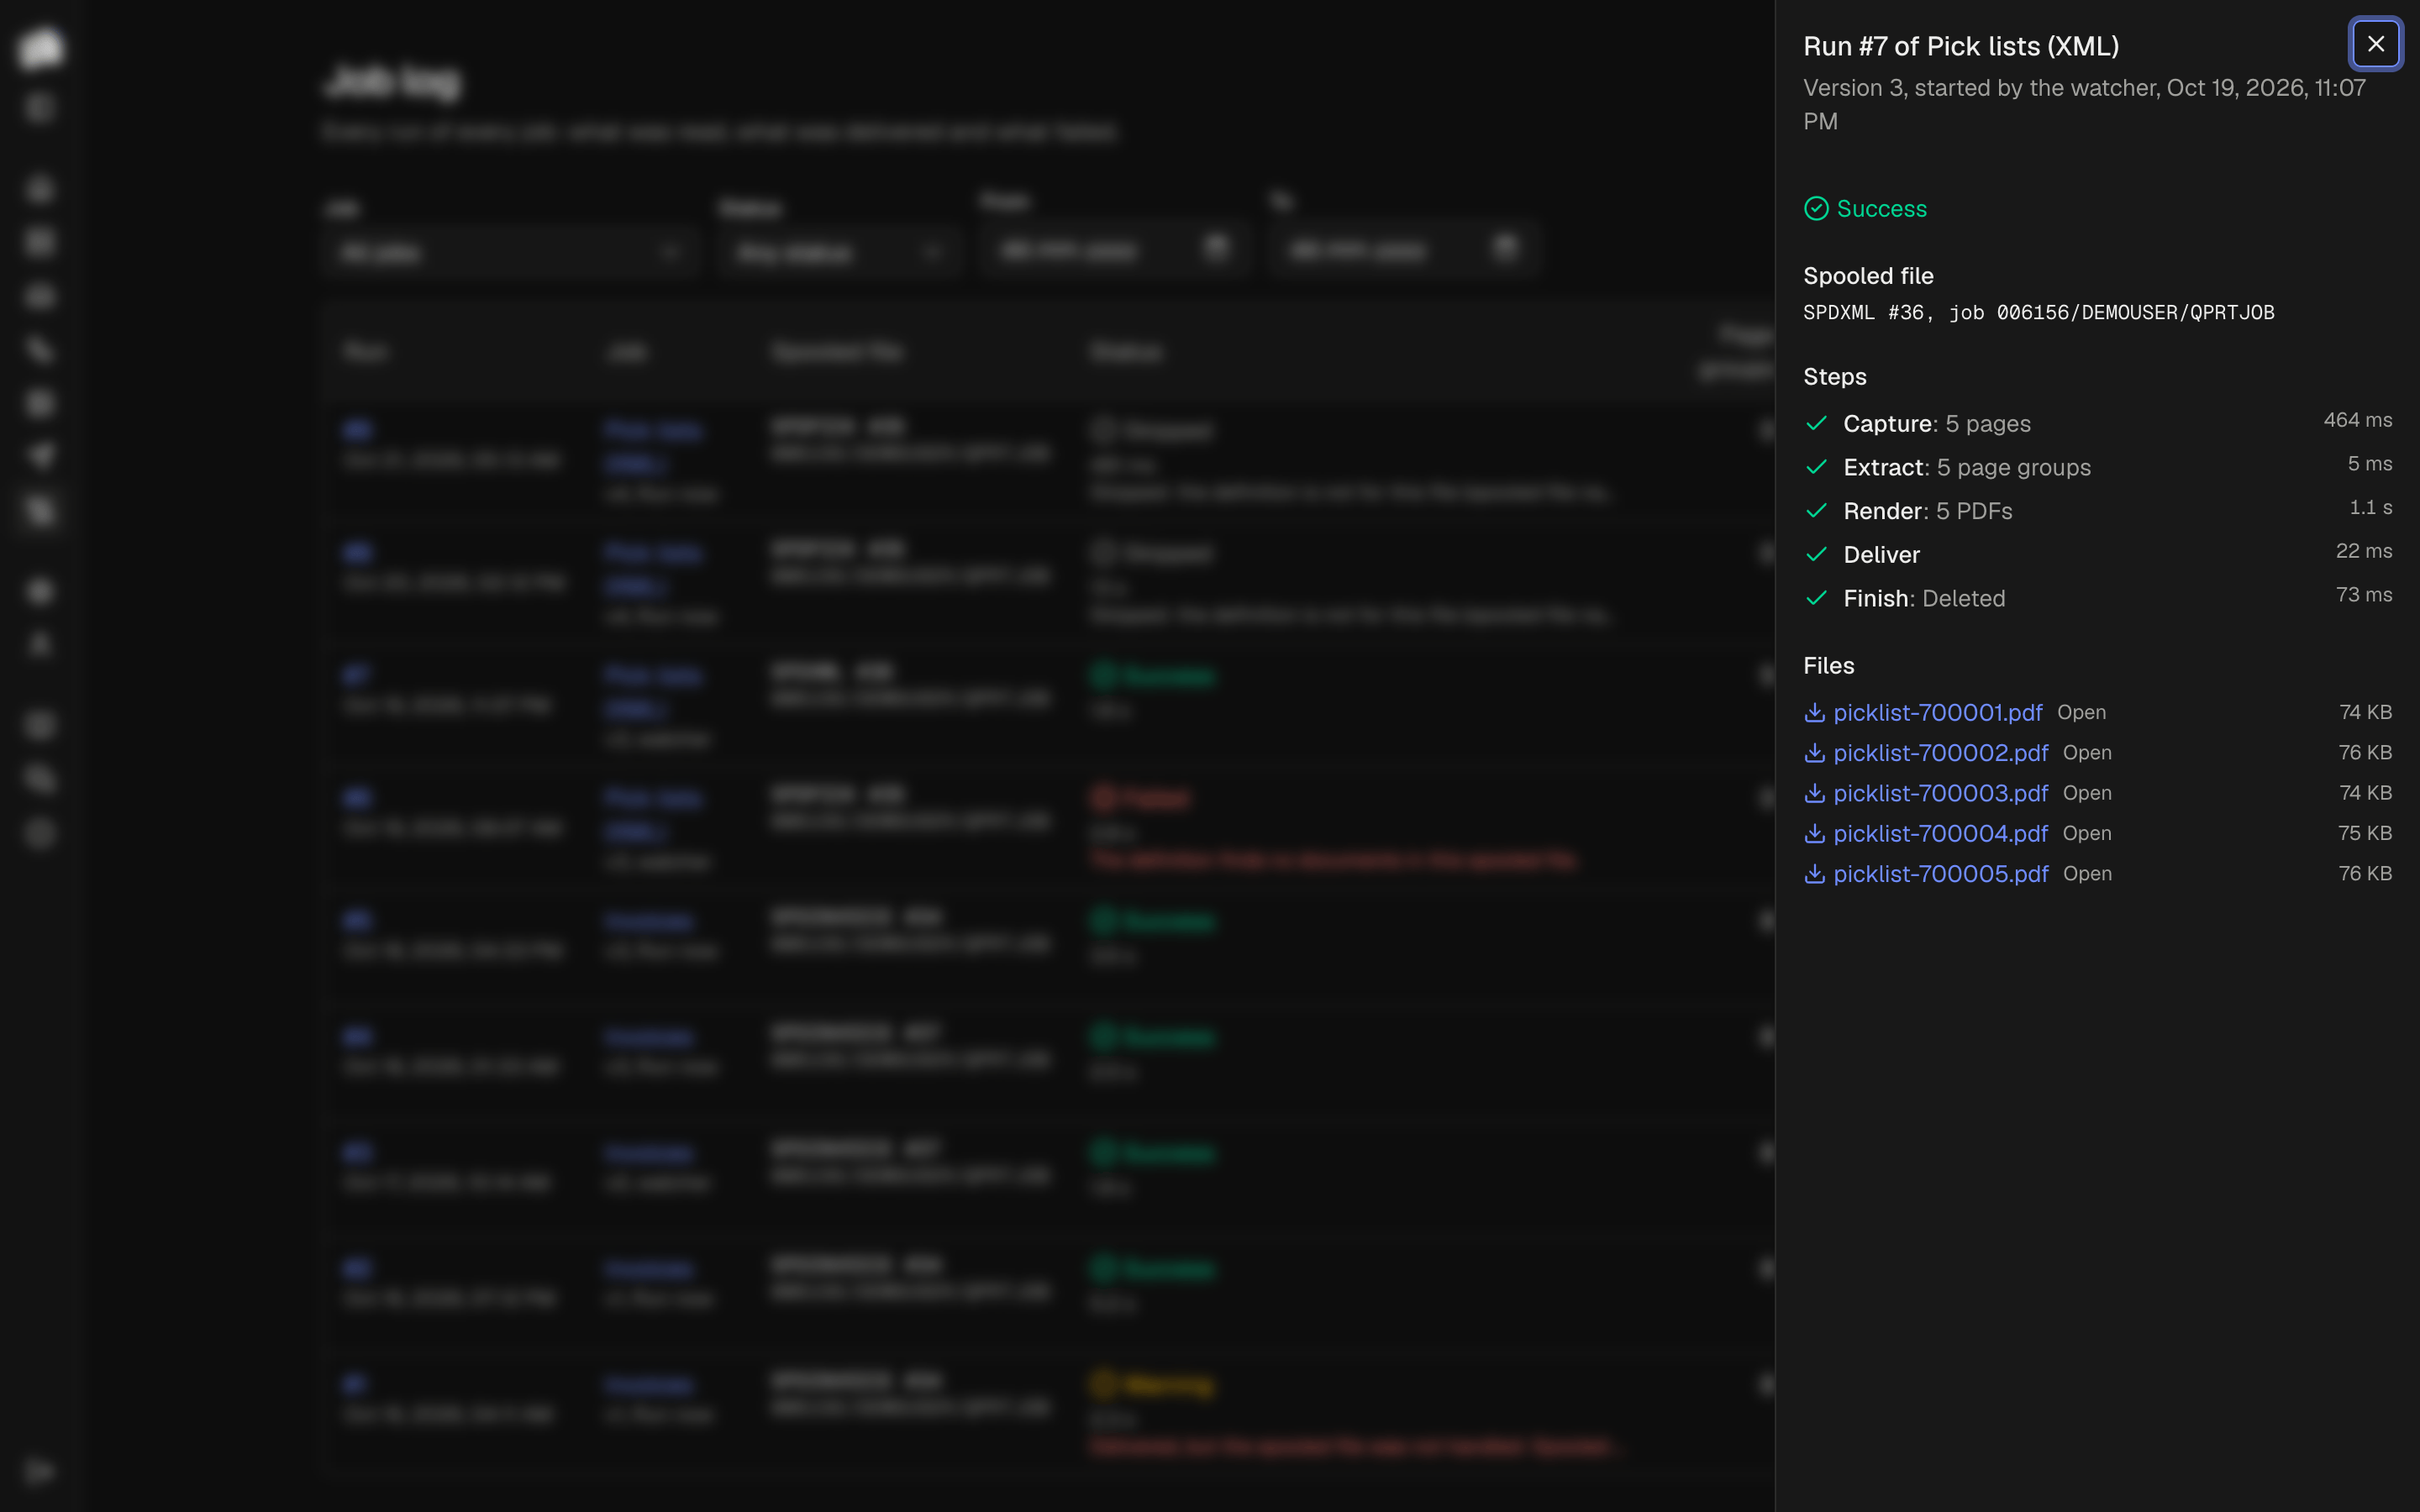
Task: Open picklist-700003.pdf with its Open link
Action: point(2087,793)
